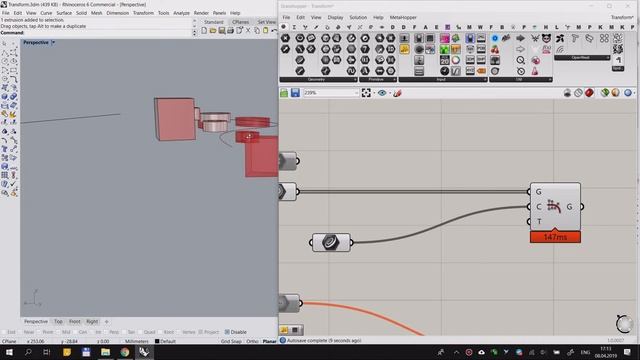Click the Cut icon in Rhino toolbar
Viewport: 640px width, 360px height.
click(x=248, y=31)
